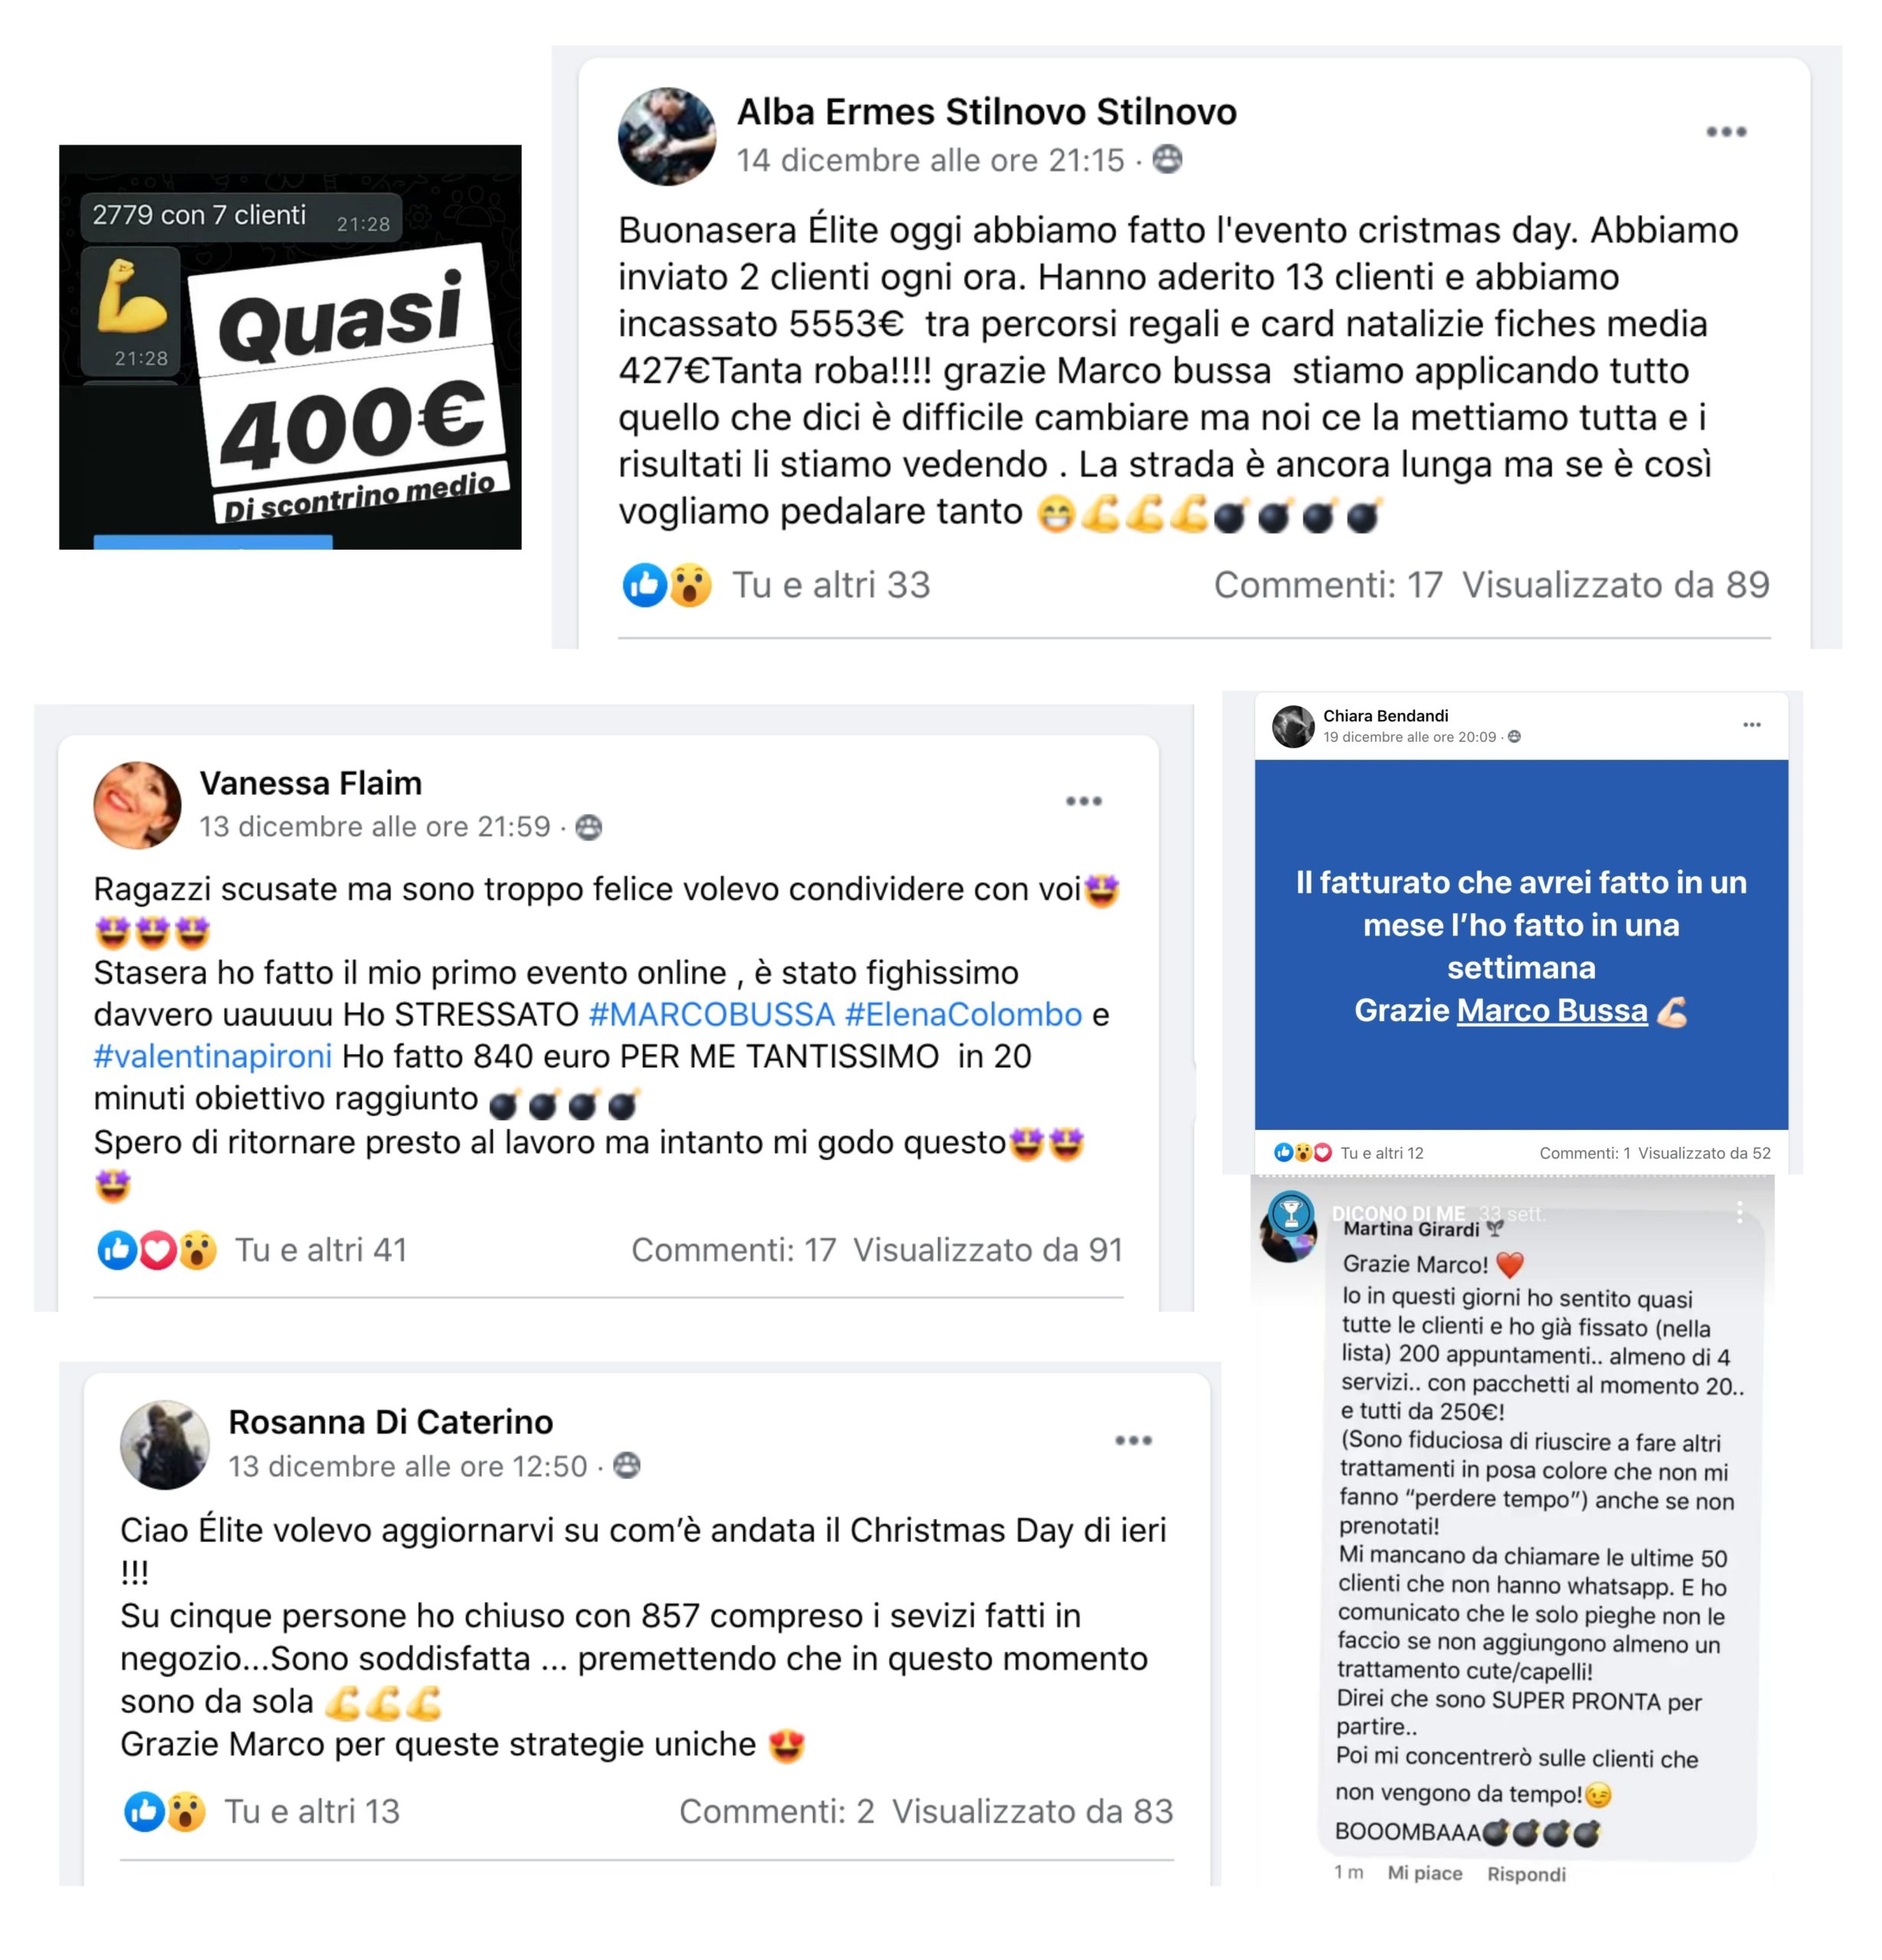Screen dimensions: 1882x1960
Task: Click Rispondi under Martina Girardi comment
Action: click(1526, 1873)
